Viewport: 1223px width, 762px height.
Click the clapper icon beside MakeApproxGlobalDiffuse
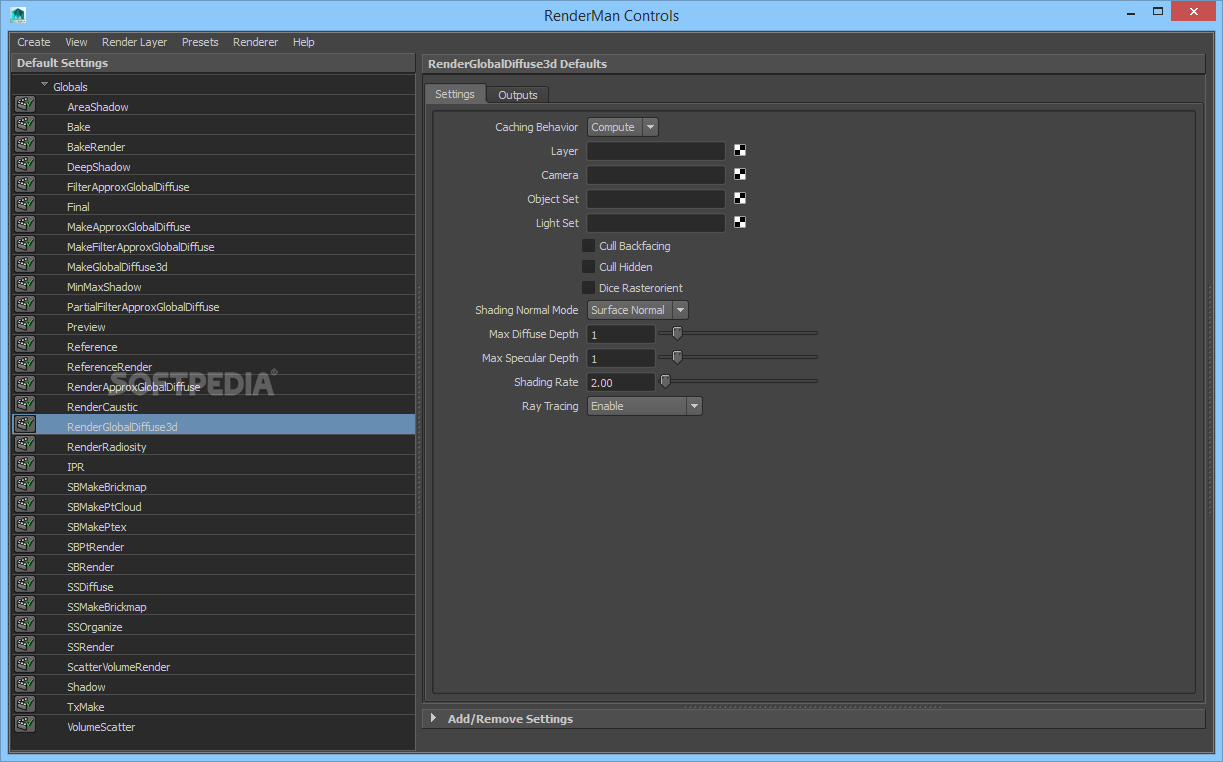click(x=25, y=224)
